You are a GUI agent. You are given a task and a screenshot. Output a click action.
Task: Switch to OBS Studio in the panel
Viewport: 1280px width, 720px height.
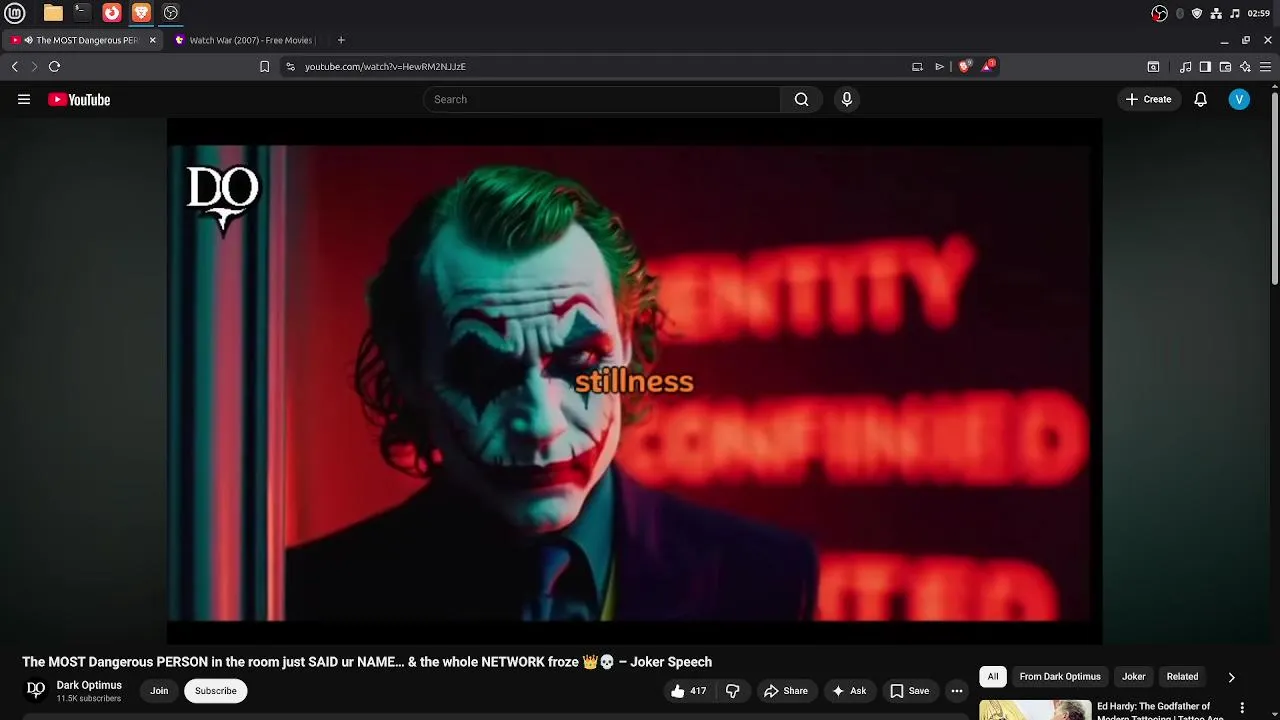pos(171,13)
